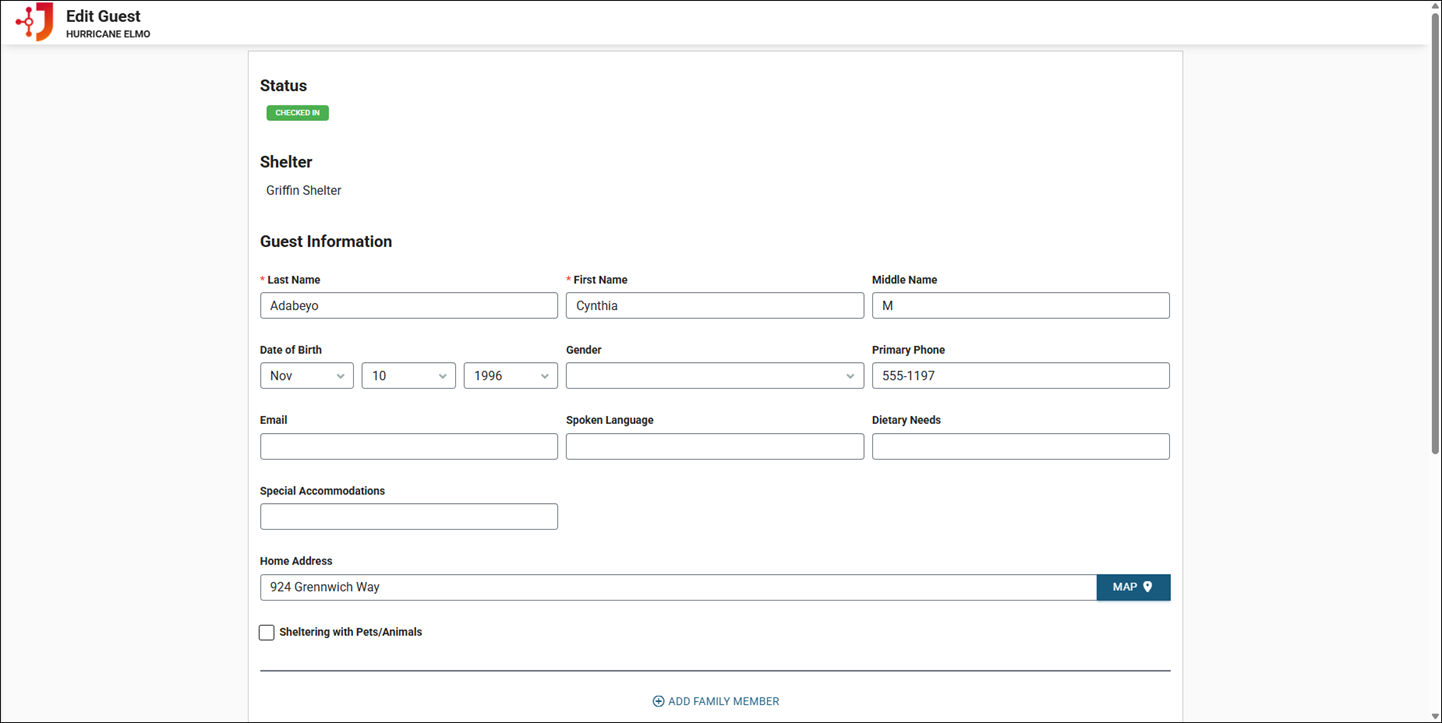Click the First Name field containing Cynthia
This screenshot has height=723, width=1442.
[x=714, y=306]
